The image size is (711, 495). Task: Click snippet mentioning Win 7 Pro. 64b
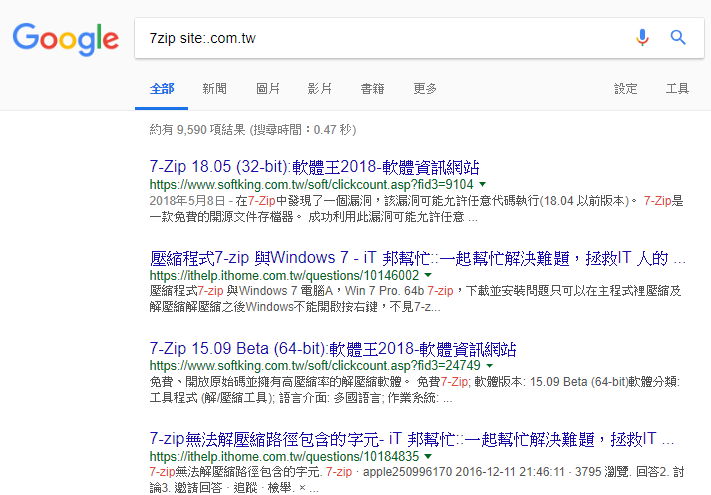point(415,299)
